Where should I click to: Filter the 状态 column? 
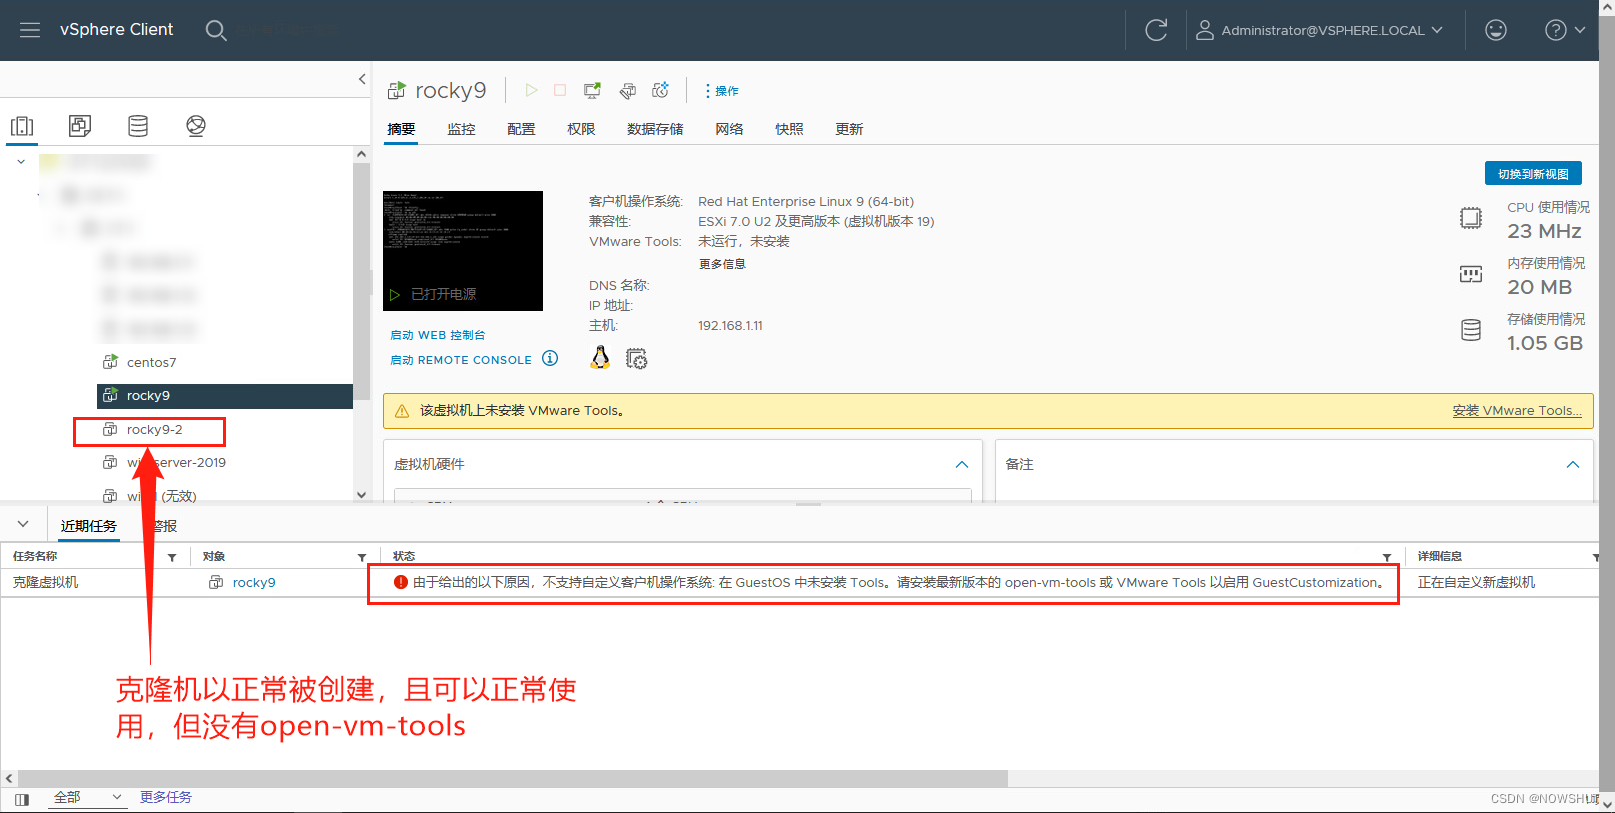(1387, 557)
